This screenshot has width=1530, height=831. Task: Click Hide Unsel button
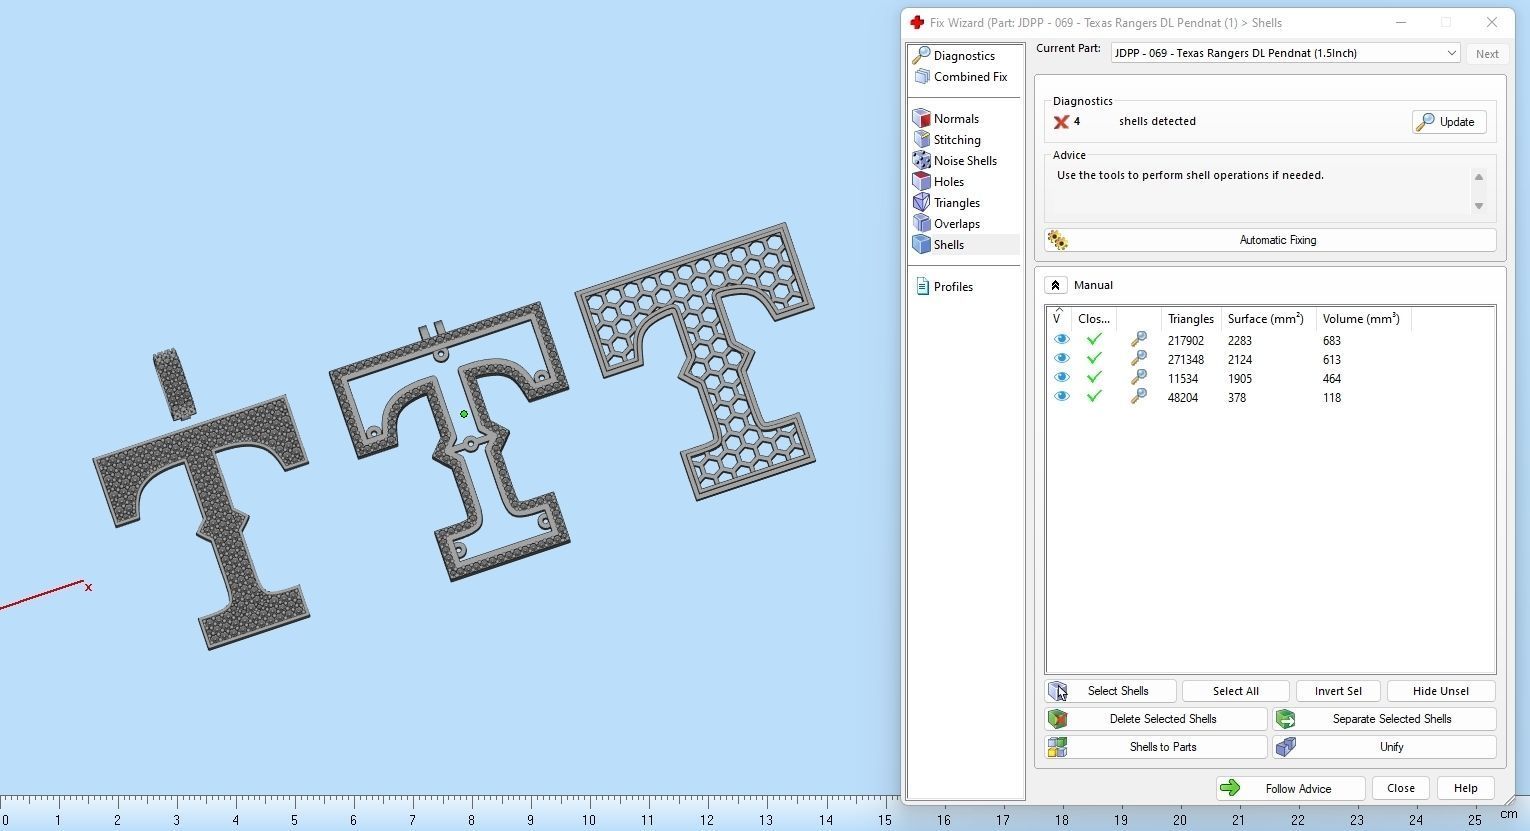(x=1441, y=691)
